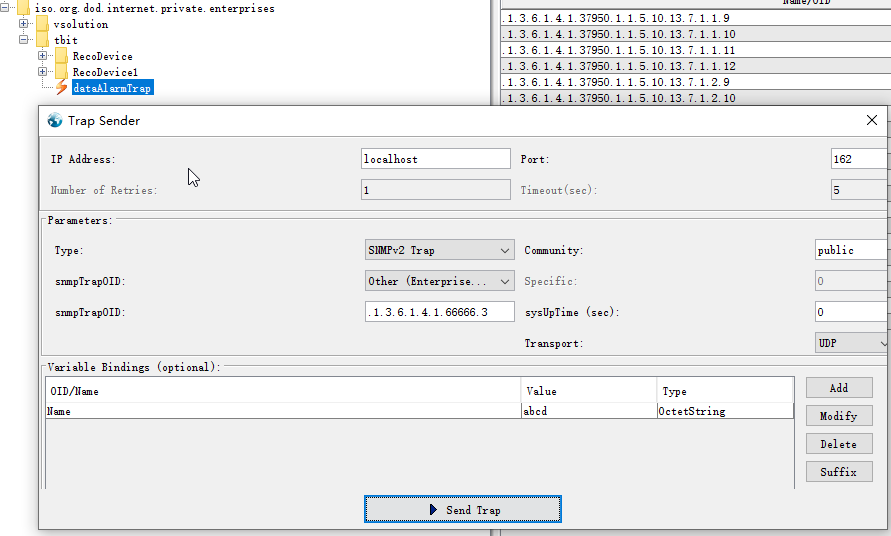The width and height of the screenshot is (891, 536).
Task: Select the Name variable binding row
Action: click(x=419, y=411)
